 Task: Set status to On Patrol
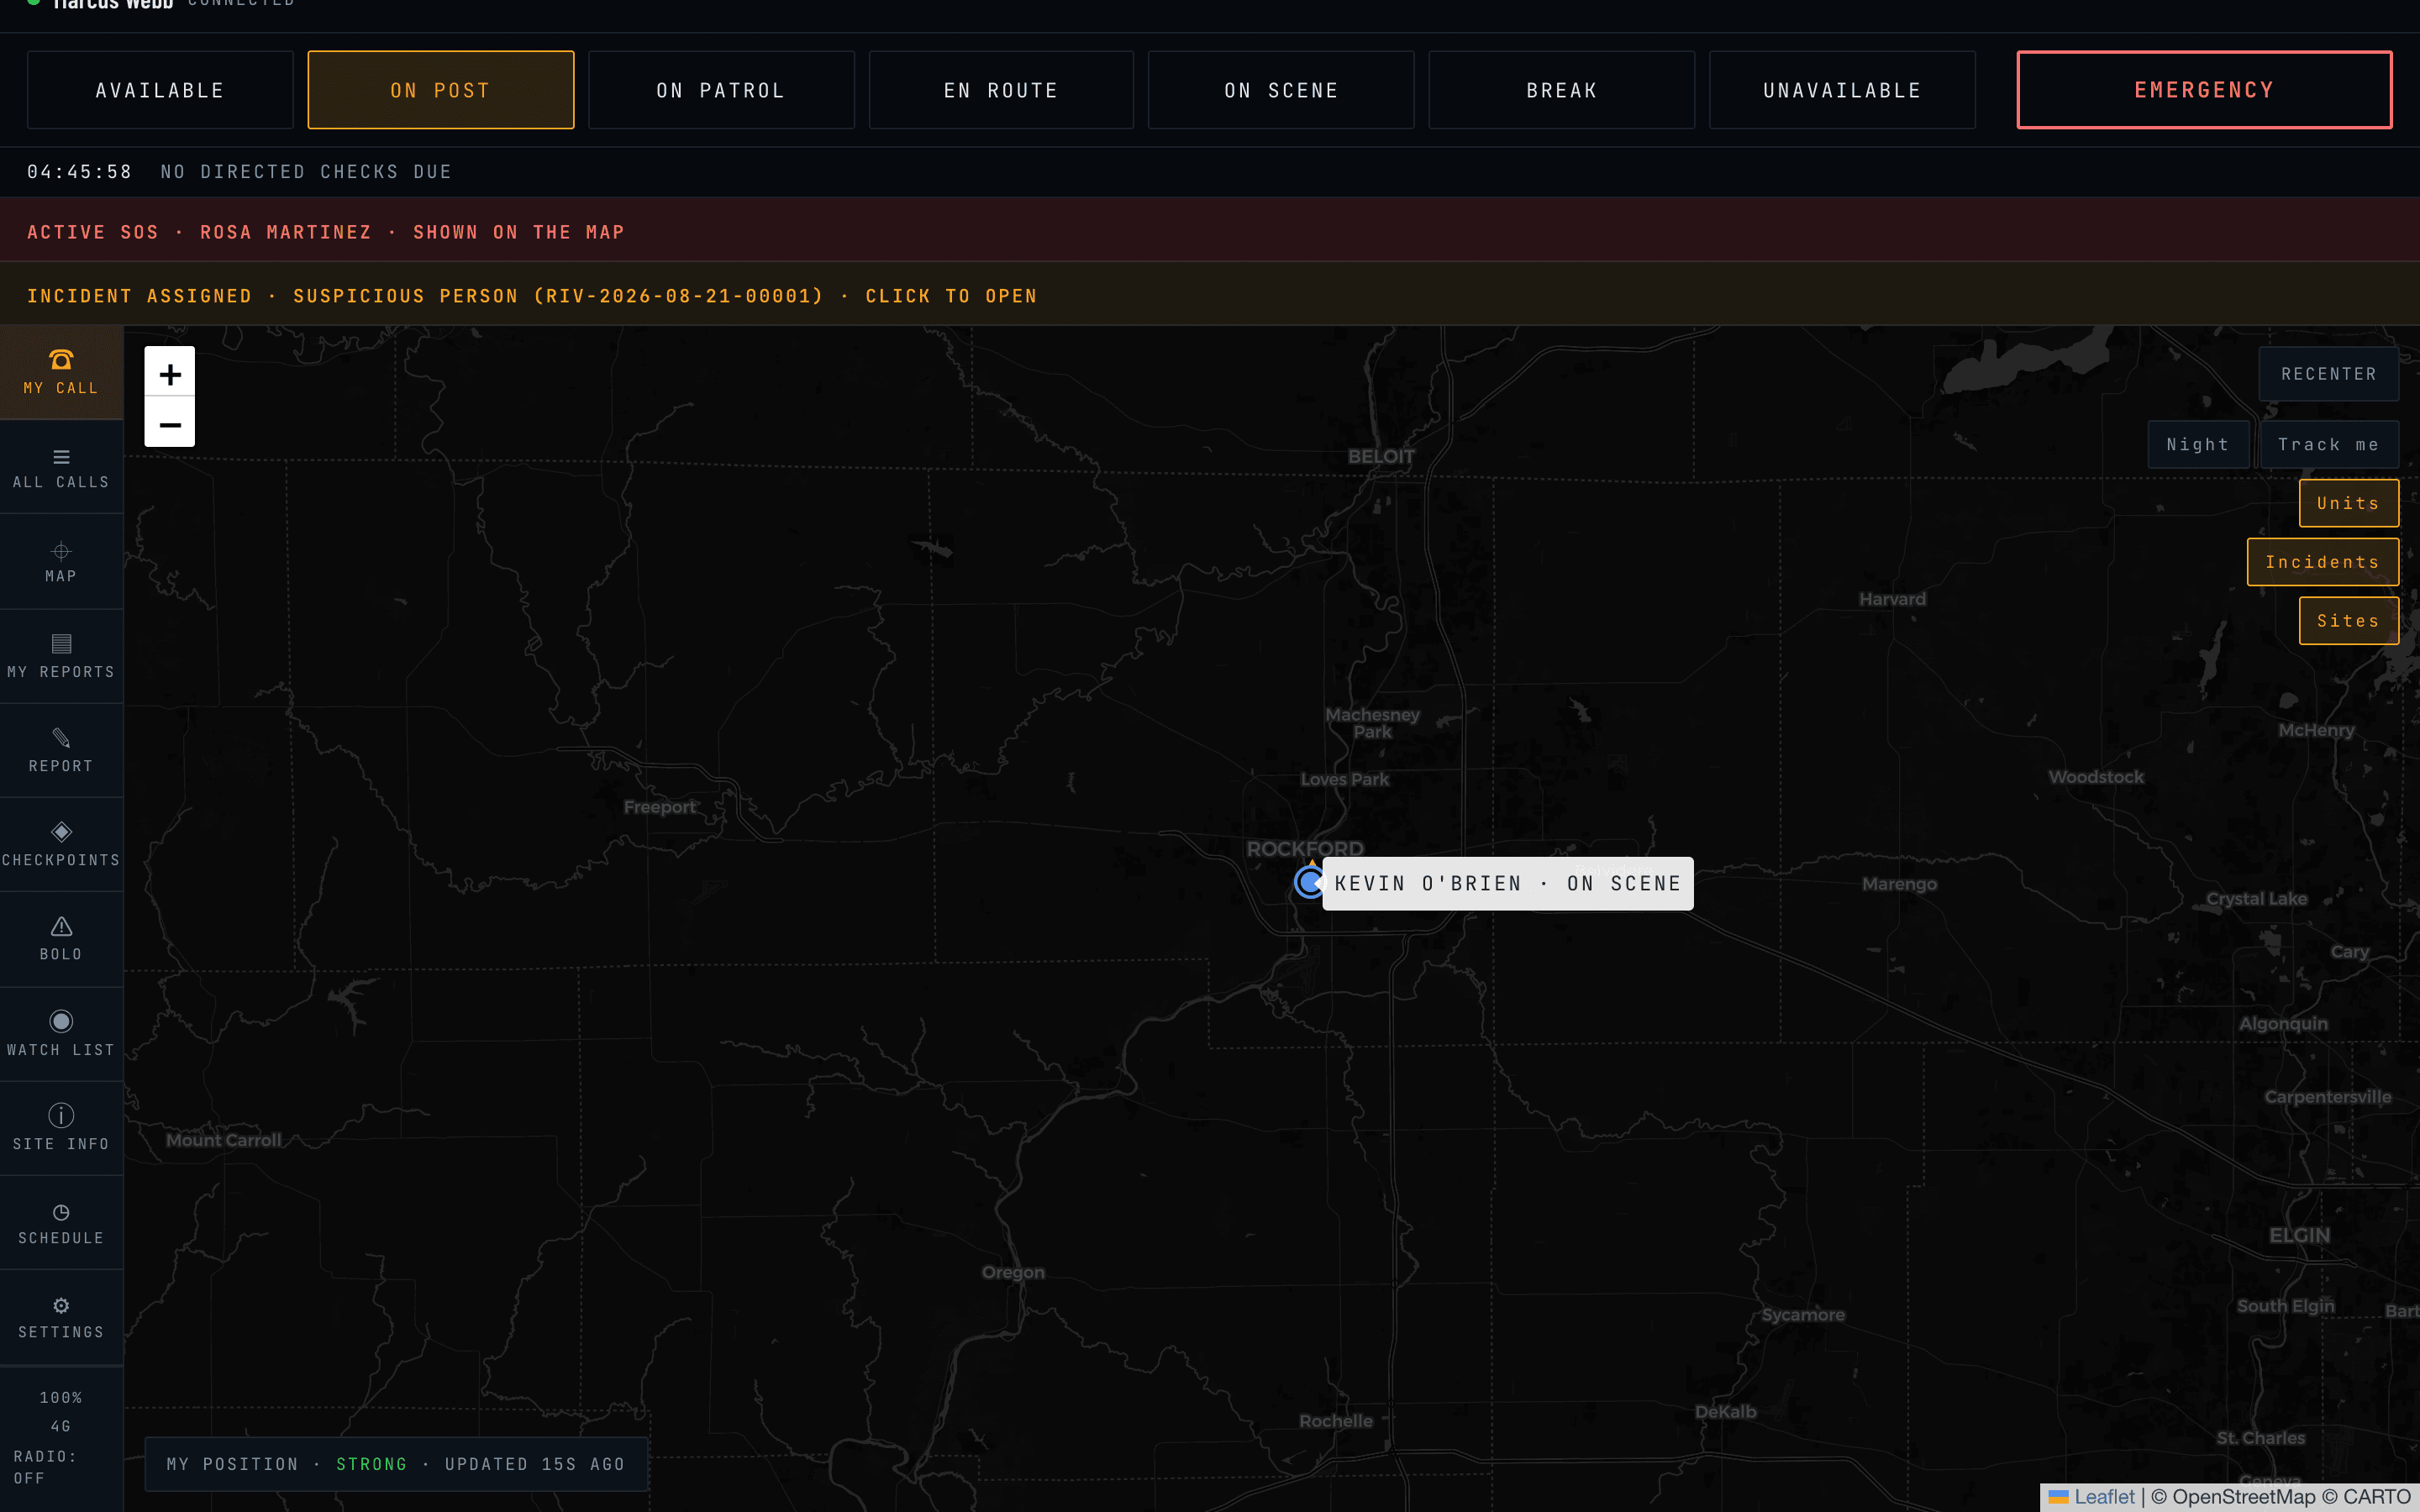(721, 90)
